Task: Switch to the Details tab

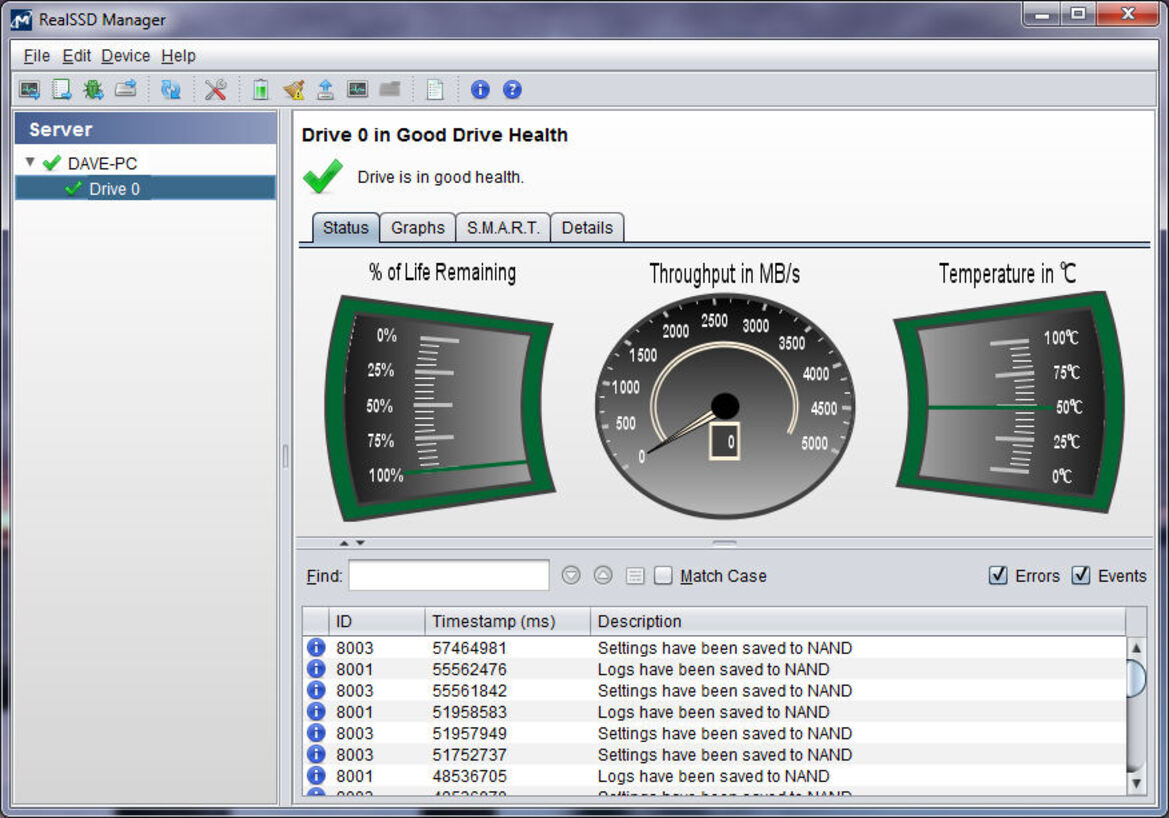Action: click(587, 227)
